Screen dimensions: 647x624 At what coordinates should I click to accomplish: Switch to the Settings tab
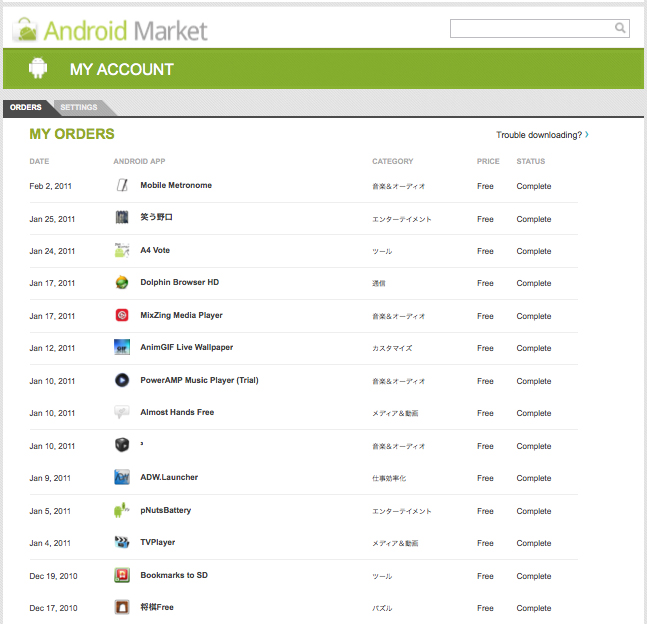tap(79, 108)
